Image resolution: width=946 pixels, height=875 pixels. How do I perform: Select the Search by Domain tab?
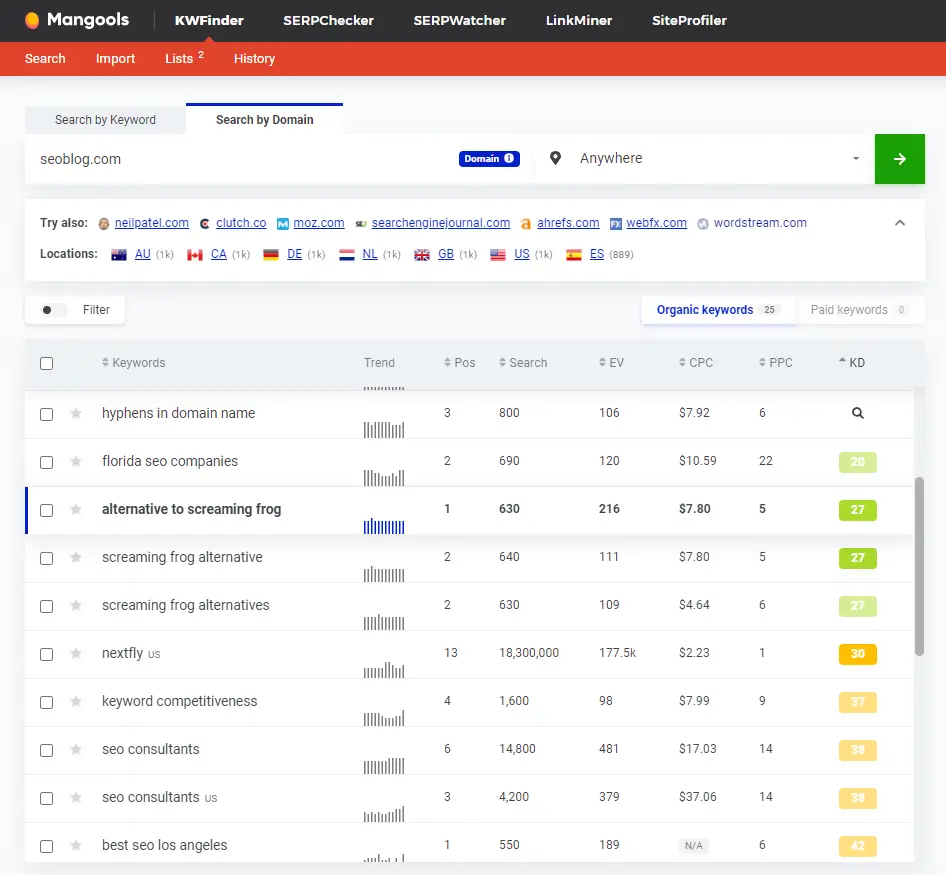tap(265, 119)
